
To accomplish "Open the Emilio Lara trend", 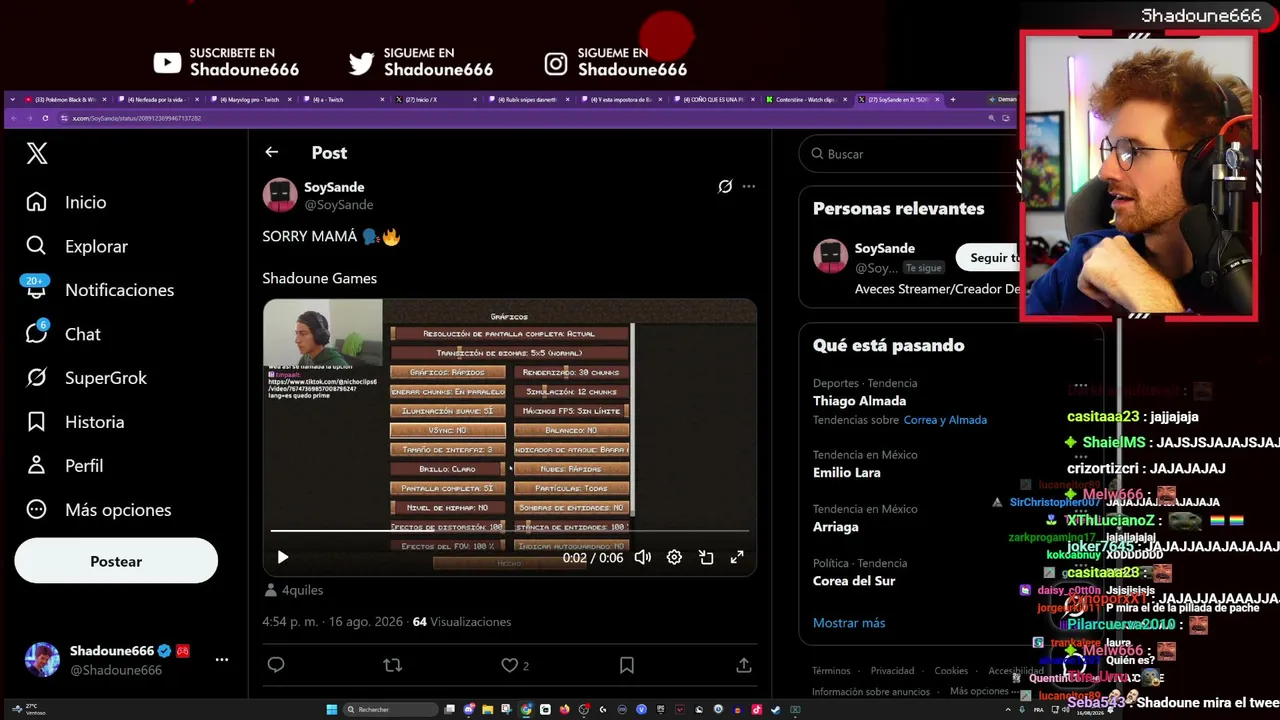I will coord(847,473).
